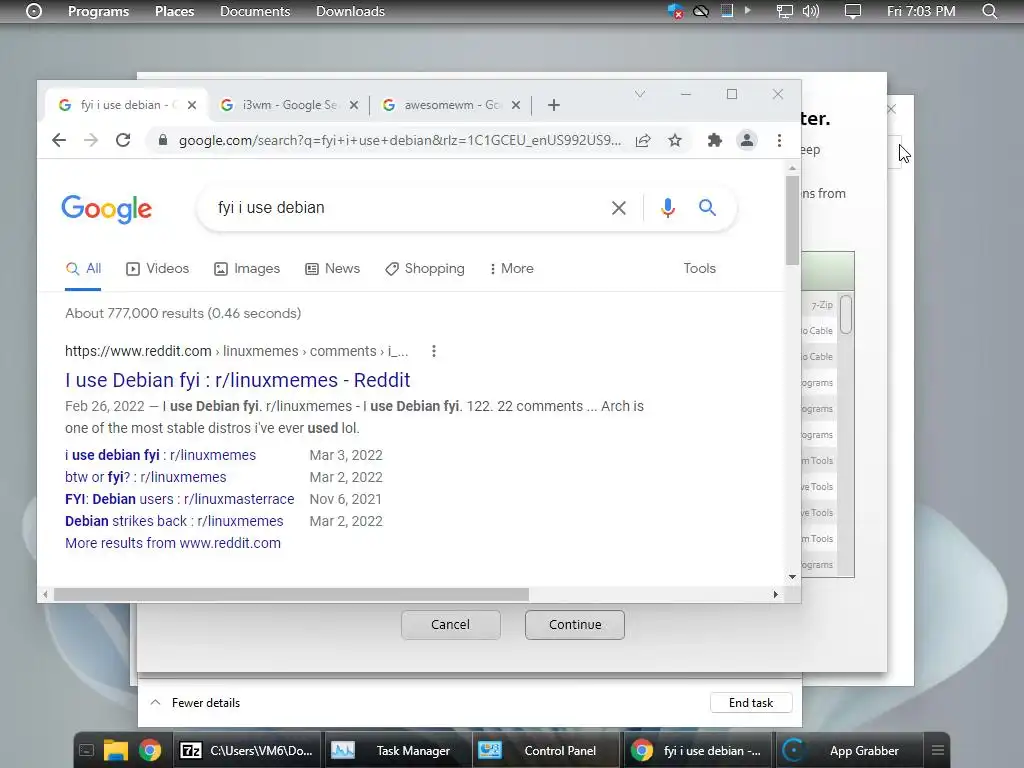Open 'FYI: Debian users : r/linuxmasterrace' link
The image size is (1024, 768).
[x=180, y=499]
